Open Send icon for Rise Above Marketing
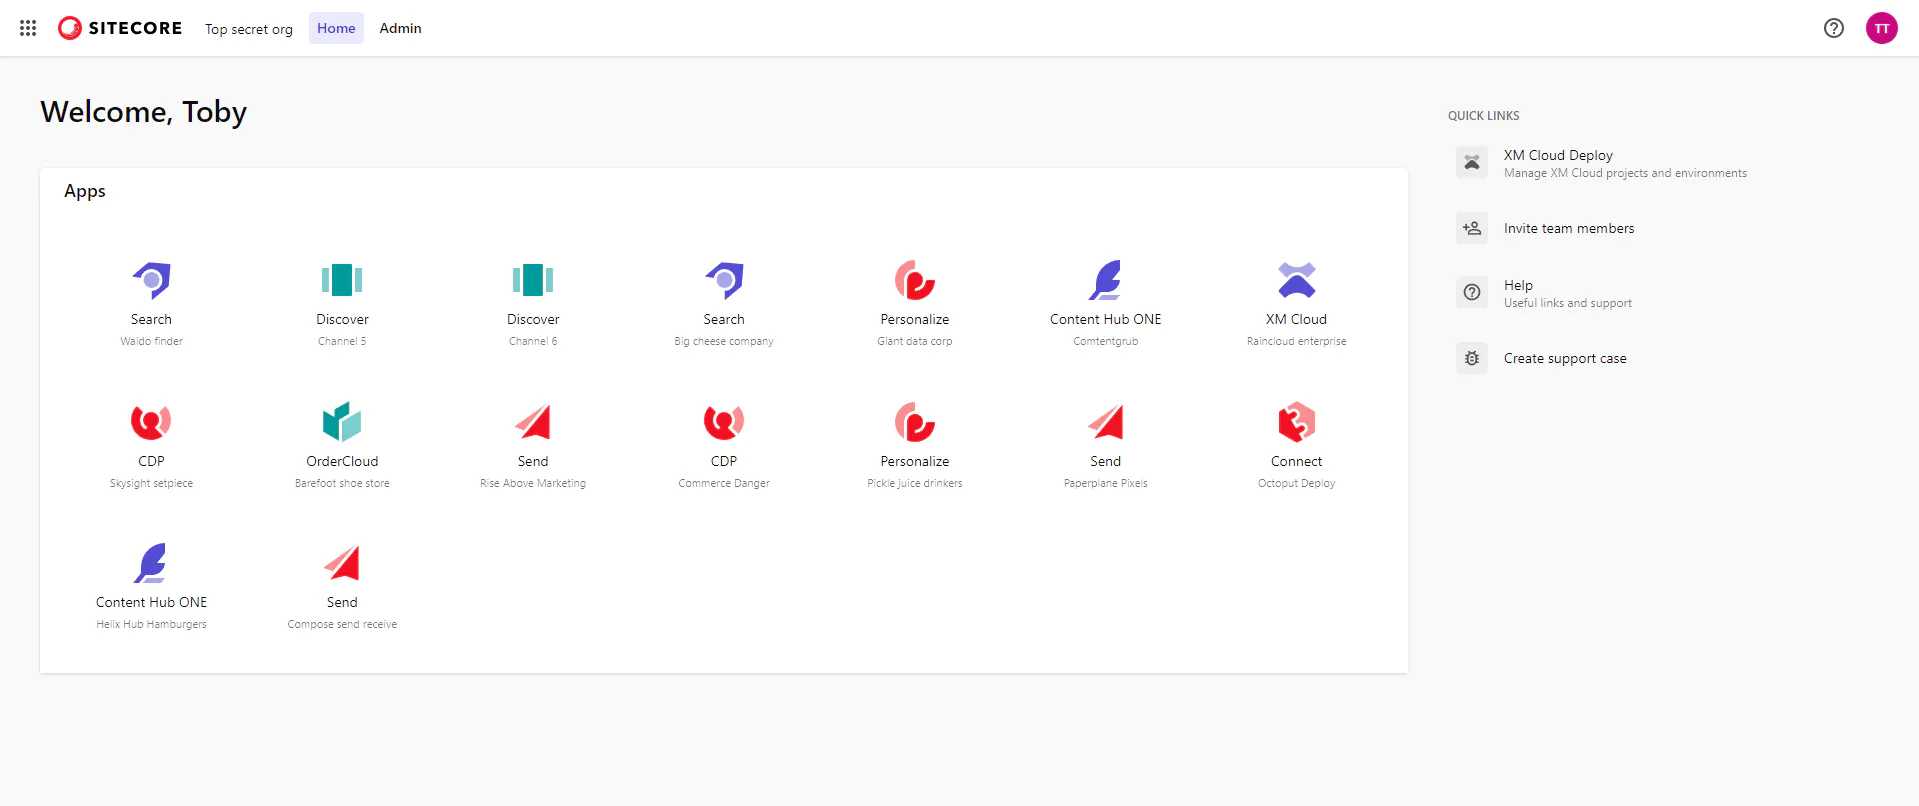 [533, 422]
